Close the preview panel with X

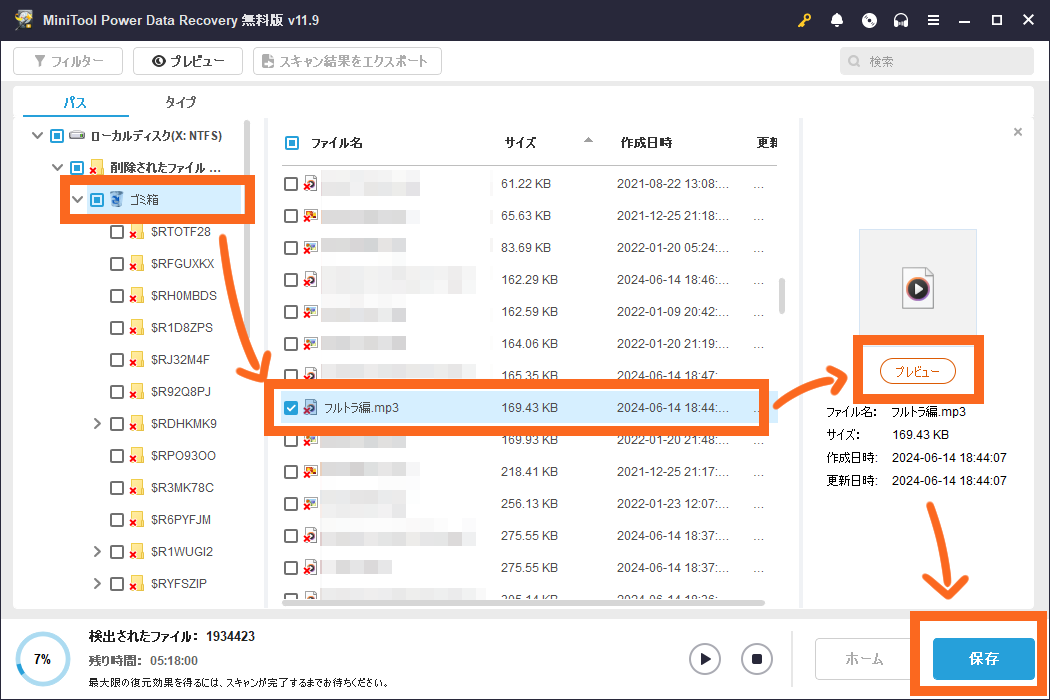[1018, 132]
